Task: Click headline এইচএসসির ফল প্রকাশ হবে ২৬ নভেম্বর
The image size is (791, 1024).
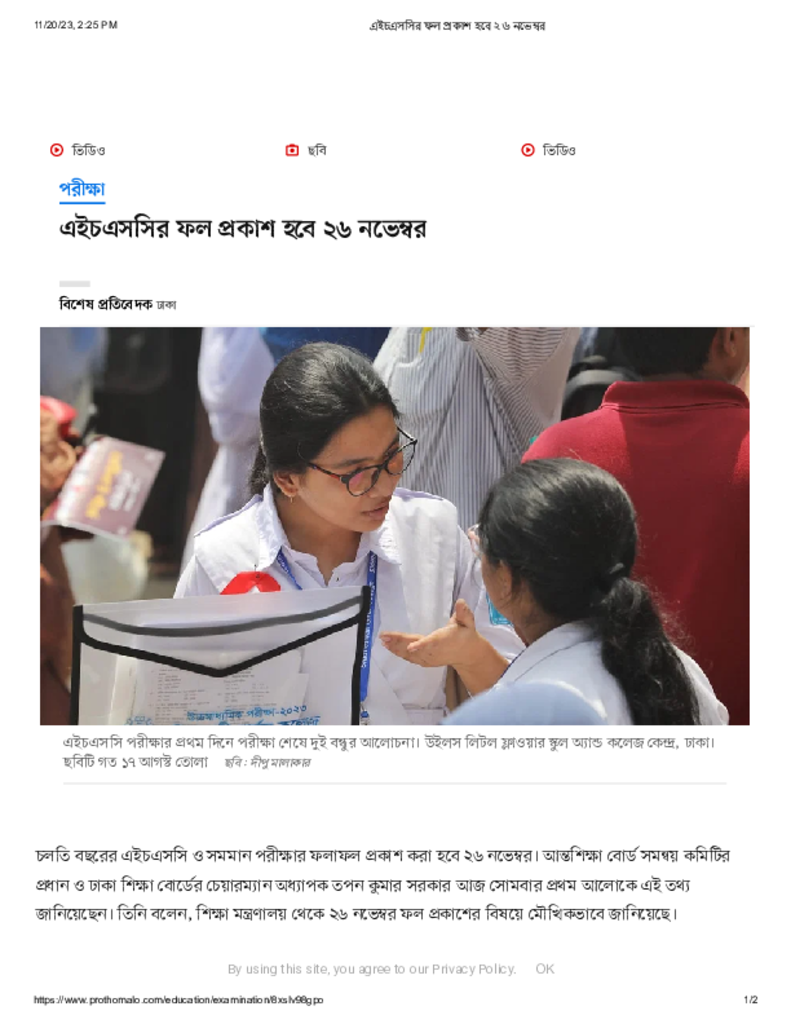Action: coord(242,229)
